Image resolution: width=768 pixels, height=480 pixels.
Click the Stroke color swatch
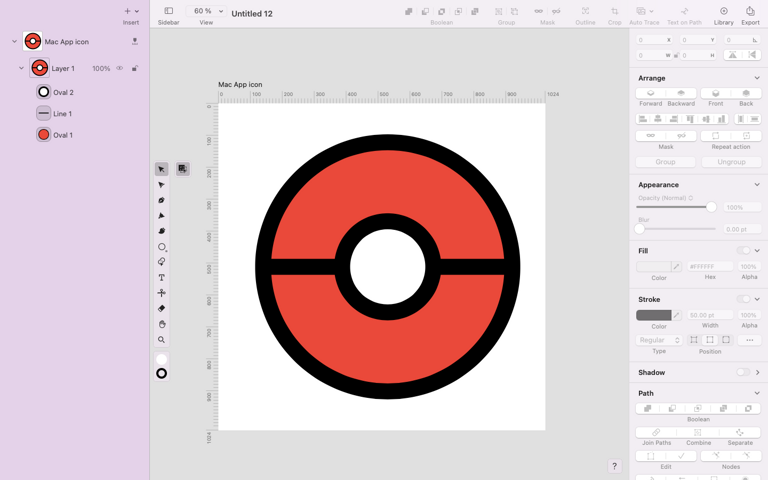653,315
